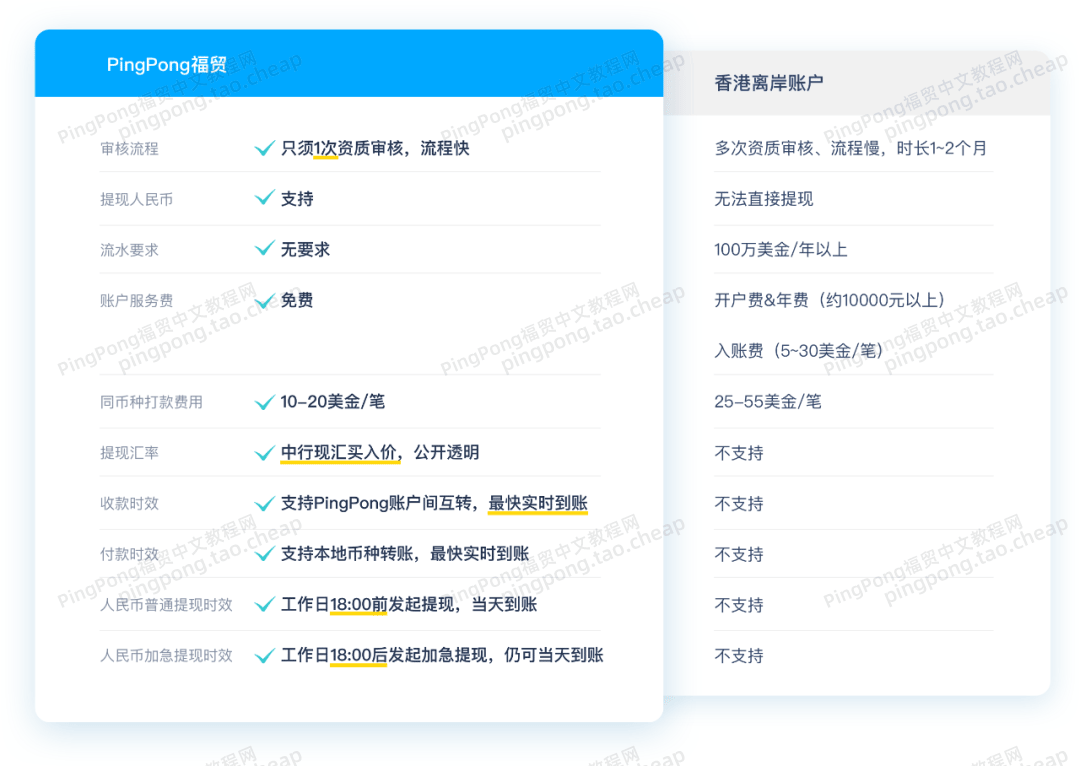
Task: Click the 免费 value
Action: pos(297,300)
